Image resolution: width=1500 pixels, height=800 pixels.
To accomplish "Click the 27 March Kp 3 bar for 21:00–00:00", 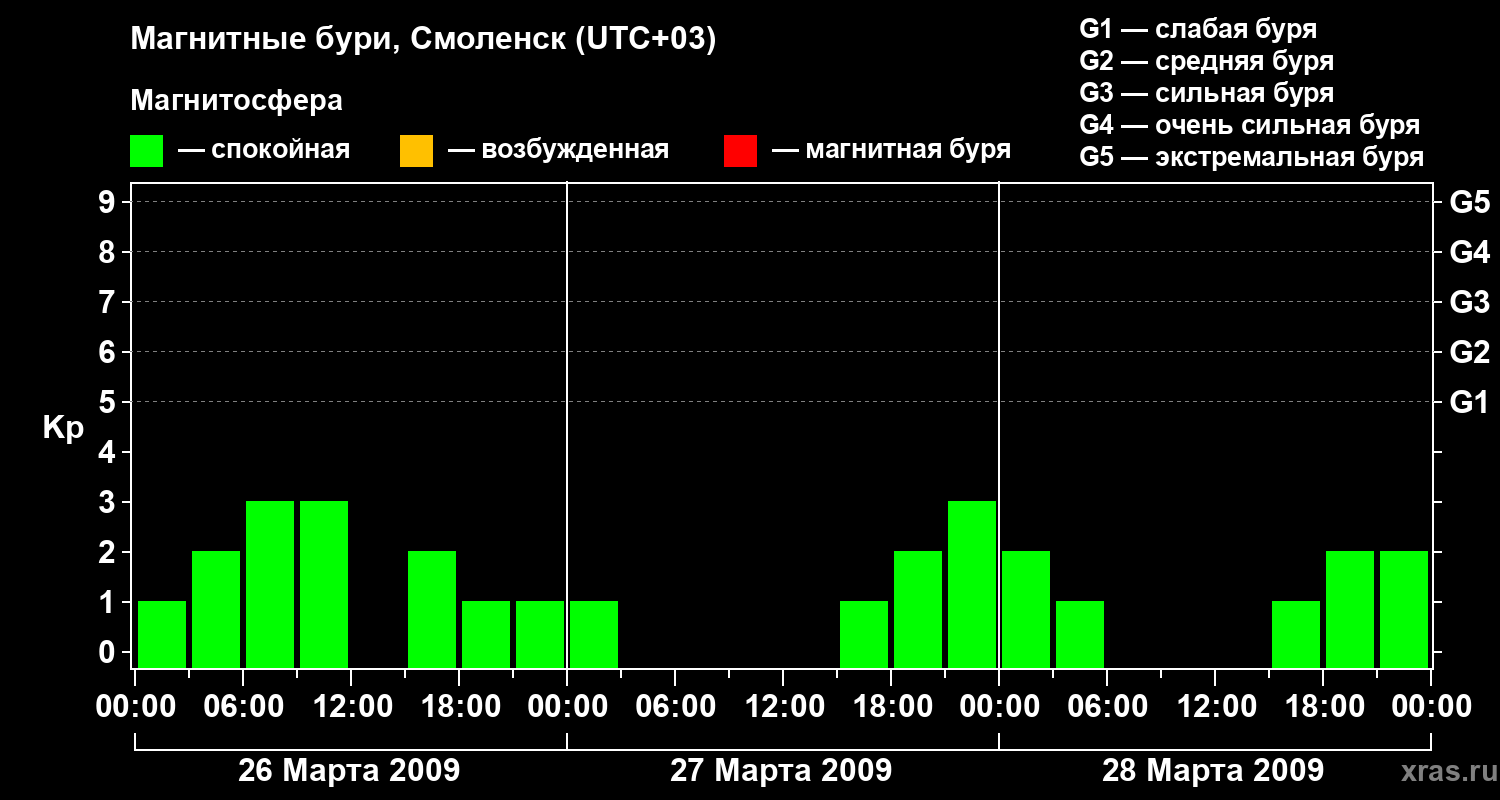I will 972,584.
